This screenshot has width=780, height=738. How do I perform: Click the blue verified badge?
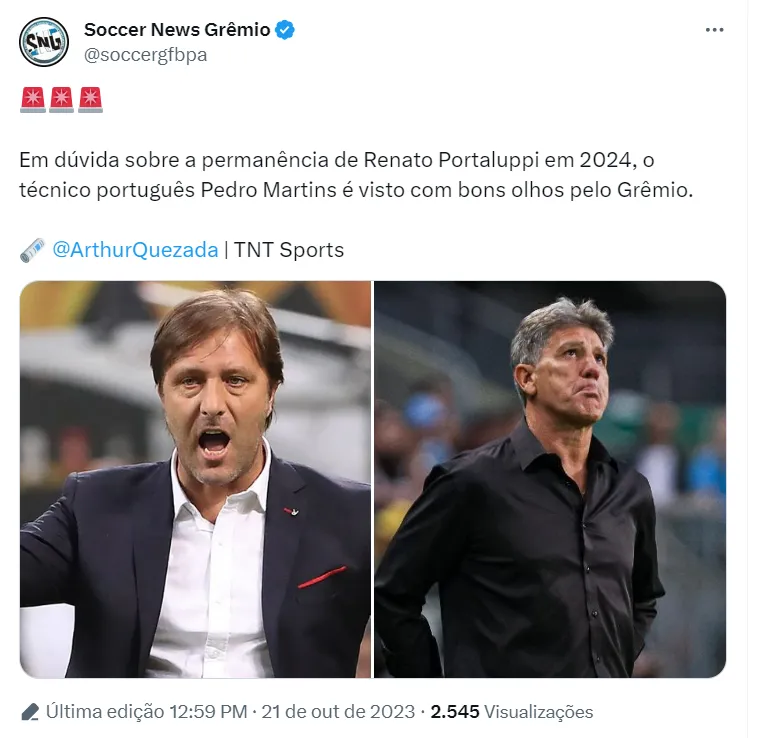(x=285, y=30)
